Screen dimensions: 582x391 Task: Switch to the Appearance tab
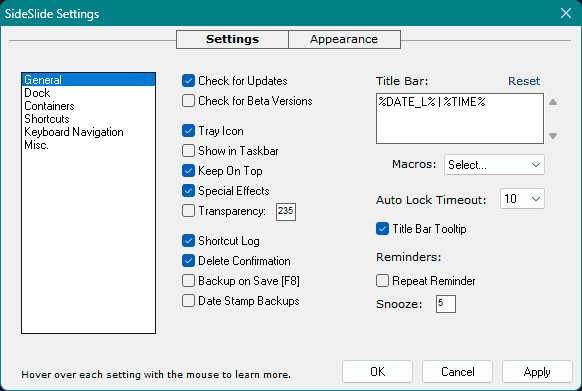[344, 39]
